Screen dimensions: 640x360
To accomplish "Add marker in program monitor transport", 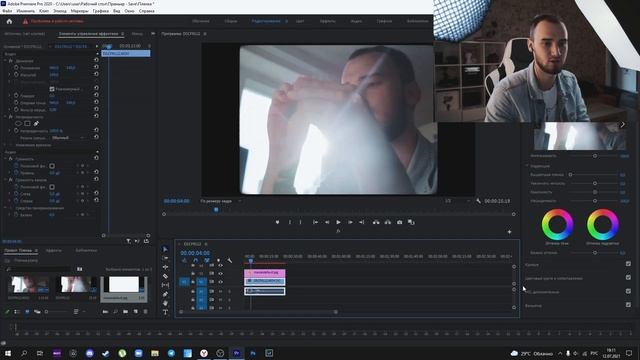I will click(x=278, y=222).
